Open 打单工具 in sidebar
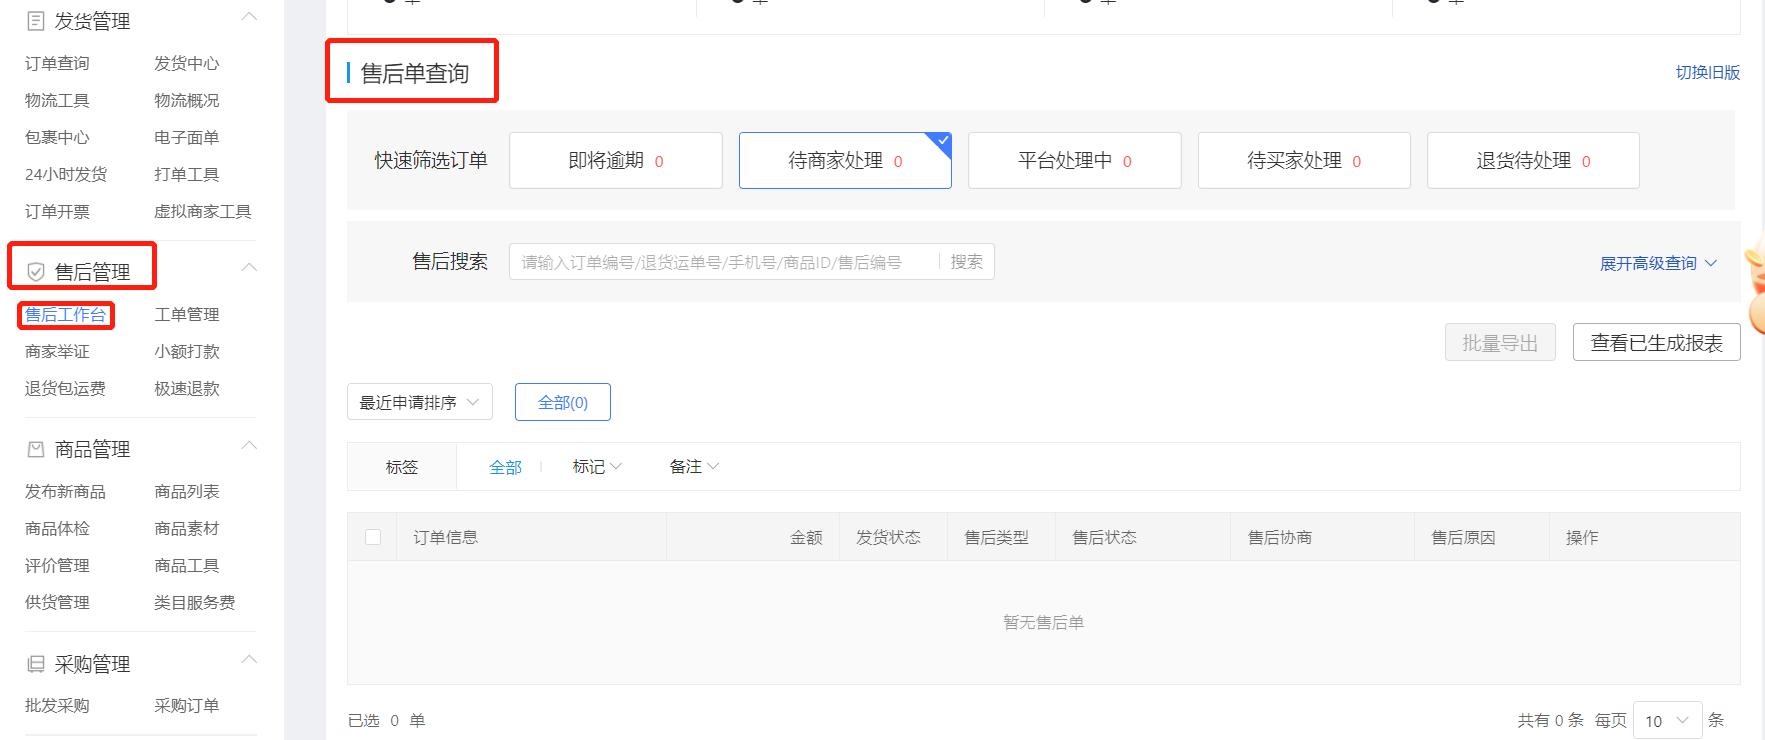 pyautogui.click(x=186, y=174)
